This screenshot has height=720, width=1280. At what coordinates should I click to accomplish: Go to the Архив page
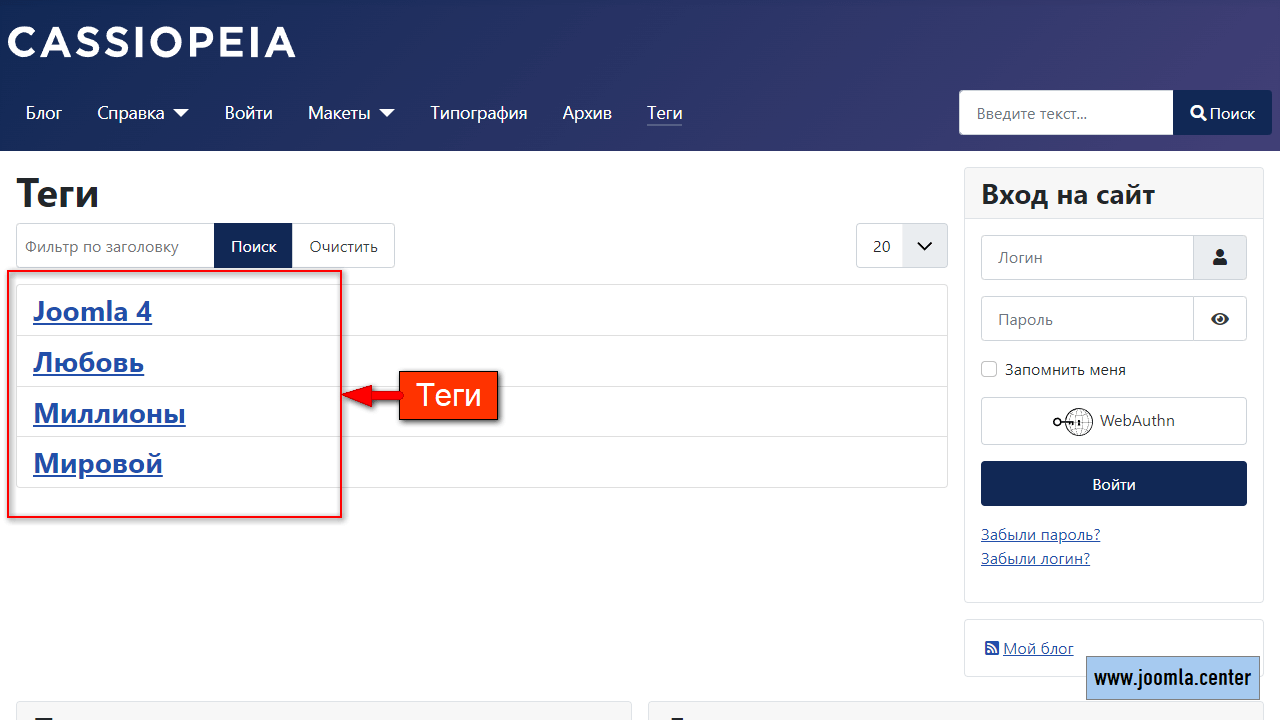coord(587,113)
